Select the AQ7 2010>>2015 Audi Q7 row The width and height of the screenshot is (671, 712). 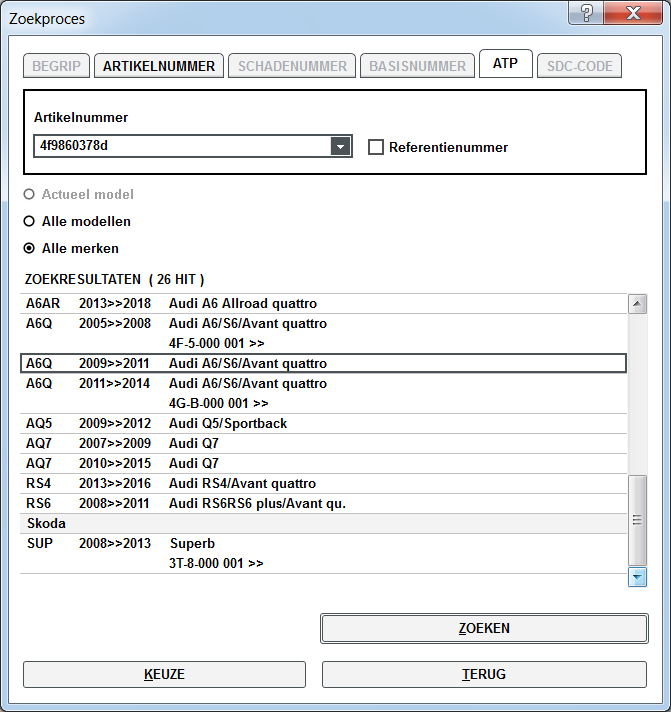click(x=323, y=463)
